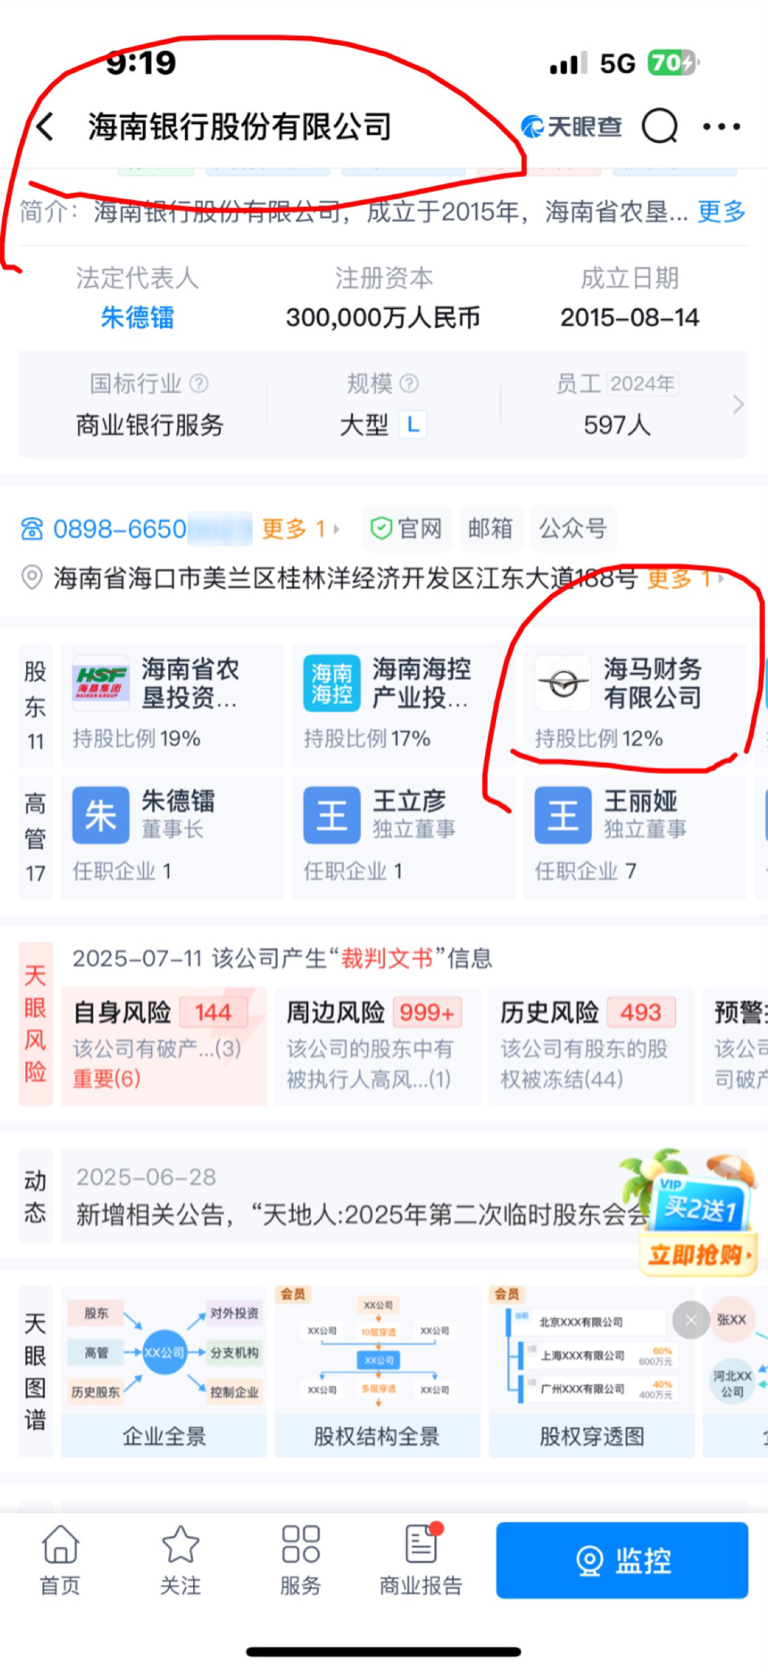Tap the 关注 star tab
The width and height of the screenshot is (768, 1672).
point(180,1560)
